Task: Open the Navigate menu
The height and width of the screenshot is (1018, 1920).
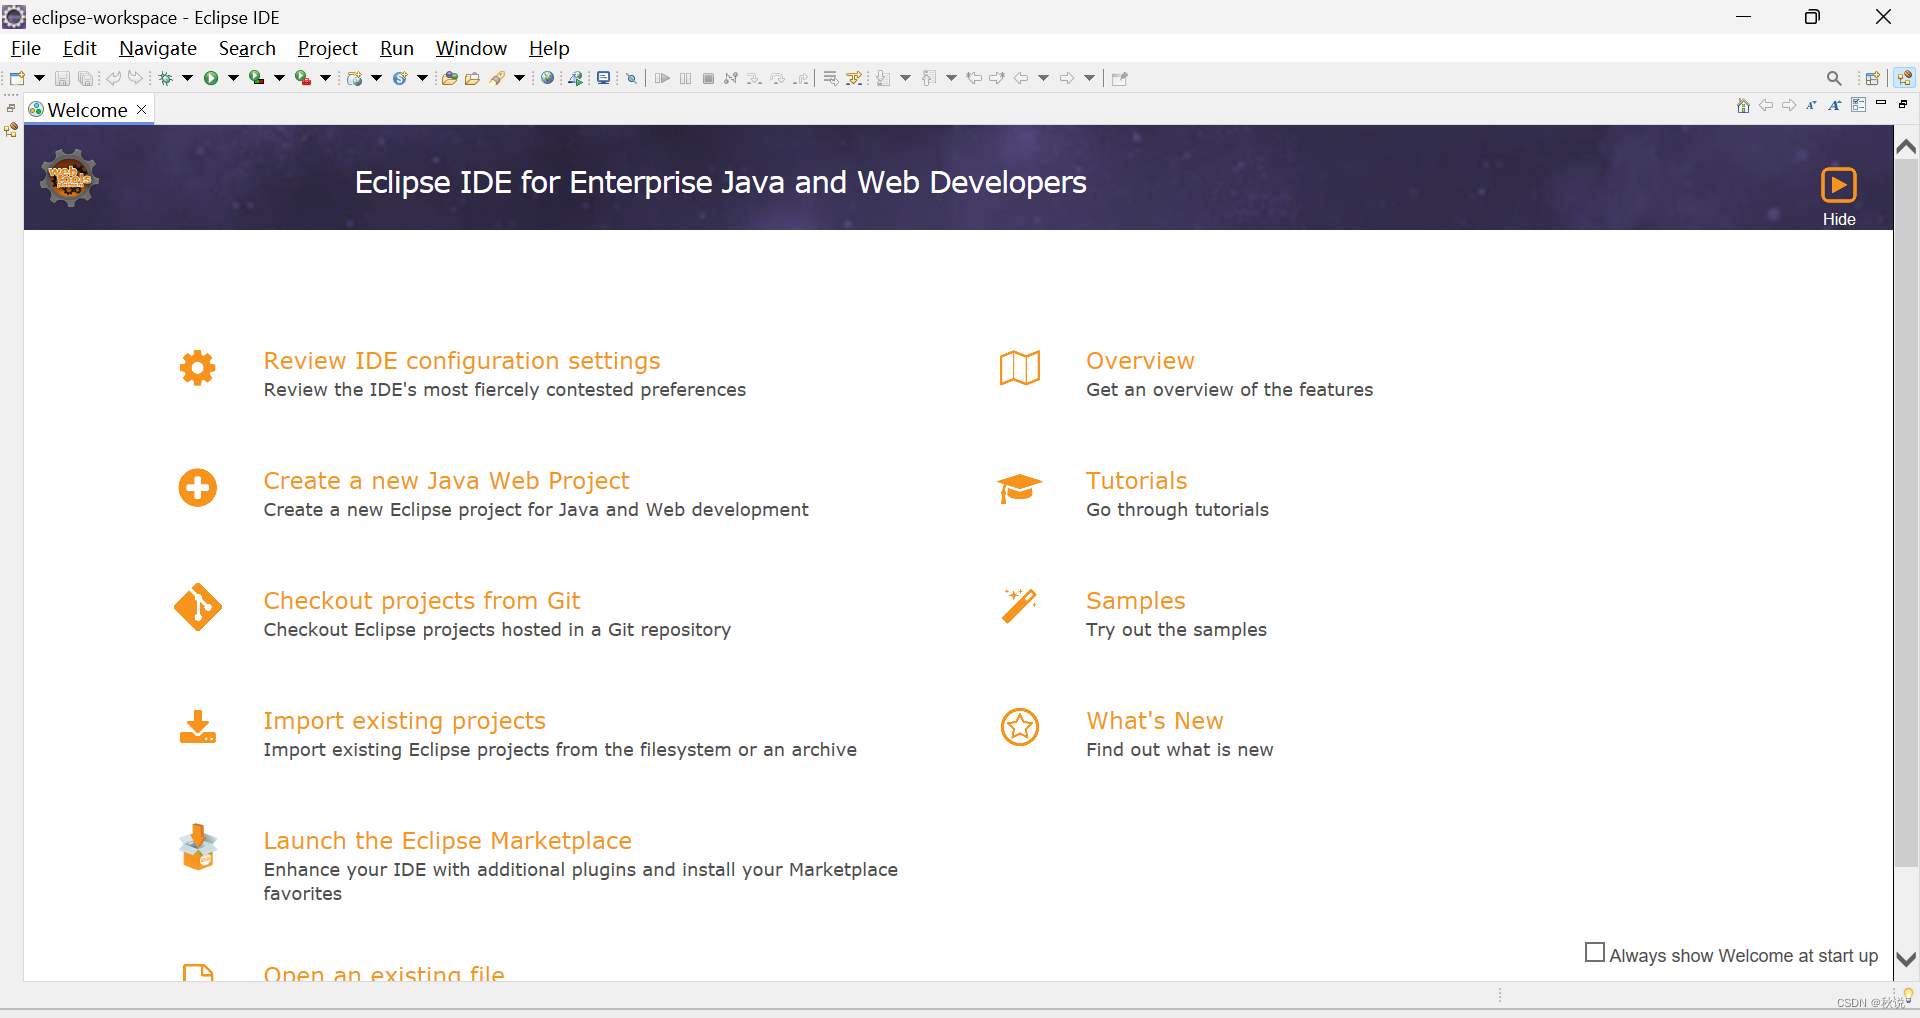Action: (158, 48)
